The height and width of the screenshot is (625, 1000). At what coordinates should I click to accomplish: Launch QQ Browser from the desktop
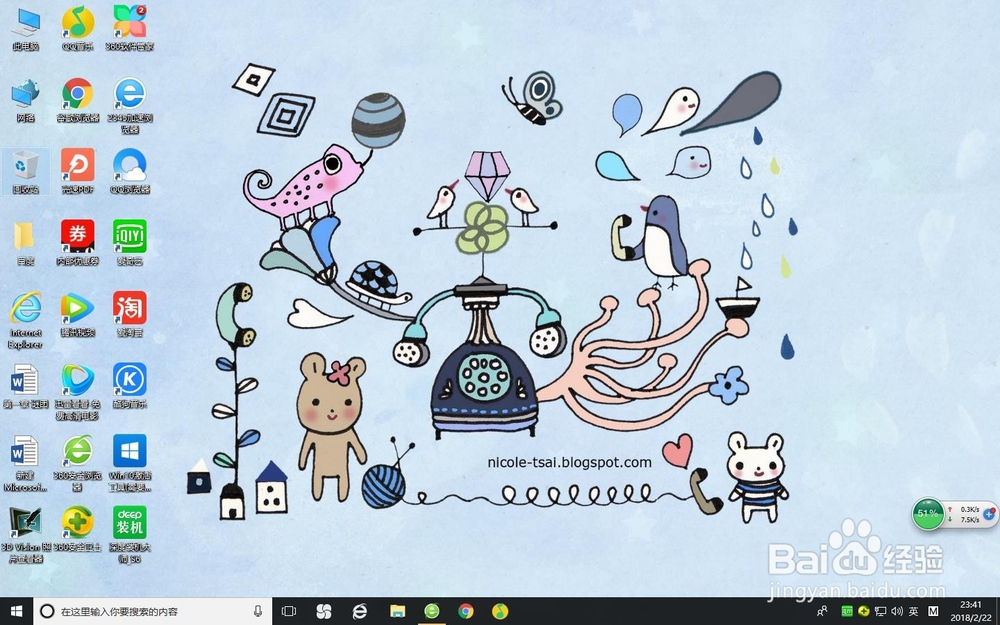[129, 172]
